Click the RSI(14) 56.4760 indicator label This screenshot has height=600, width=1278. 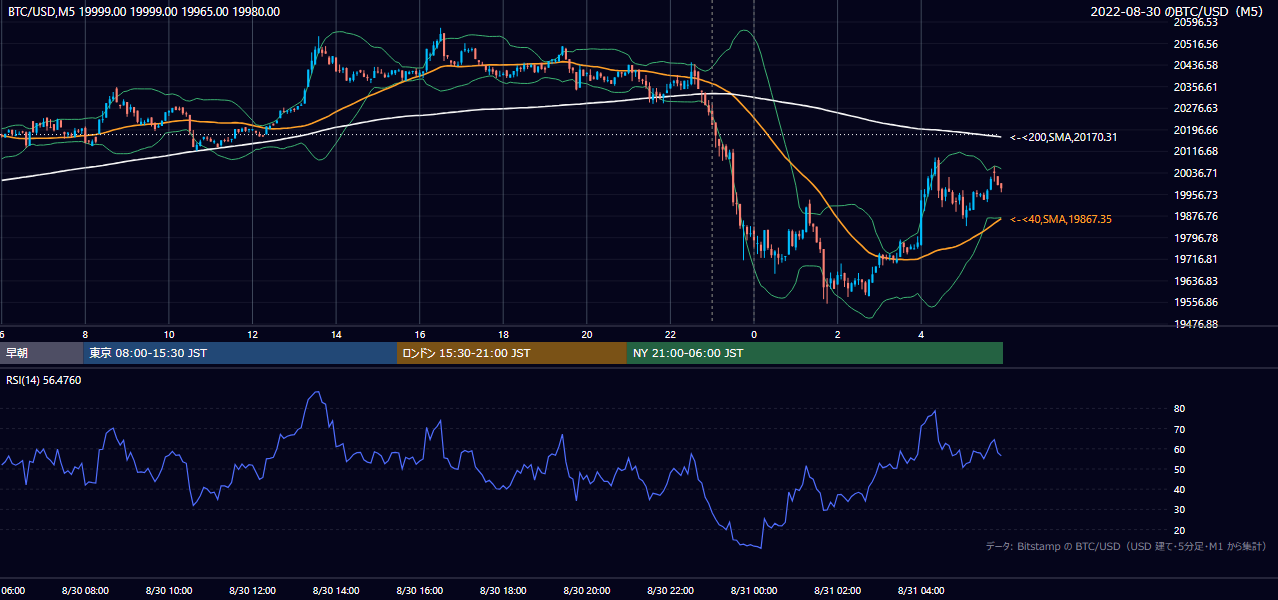pyautogui.click(x=44, y=380)
